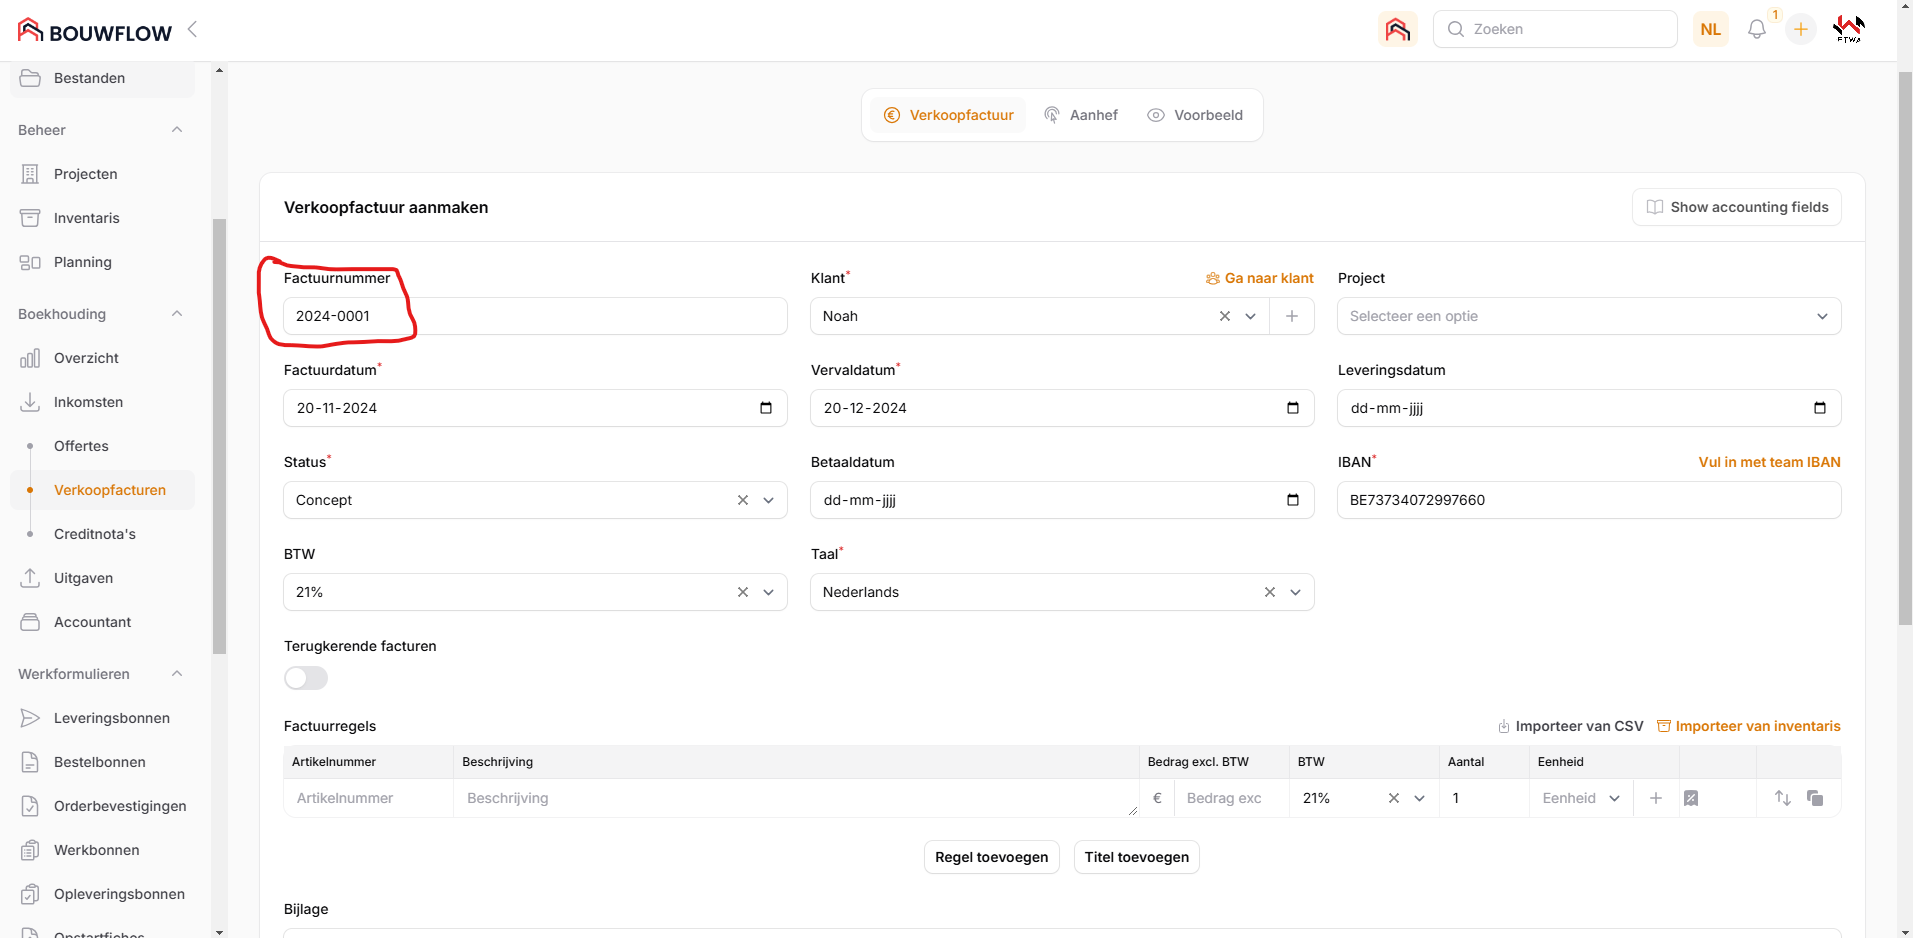
Task: Collapse the sidebar with the arrow icon
Action: coord(192,30)
